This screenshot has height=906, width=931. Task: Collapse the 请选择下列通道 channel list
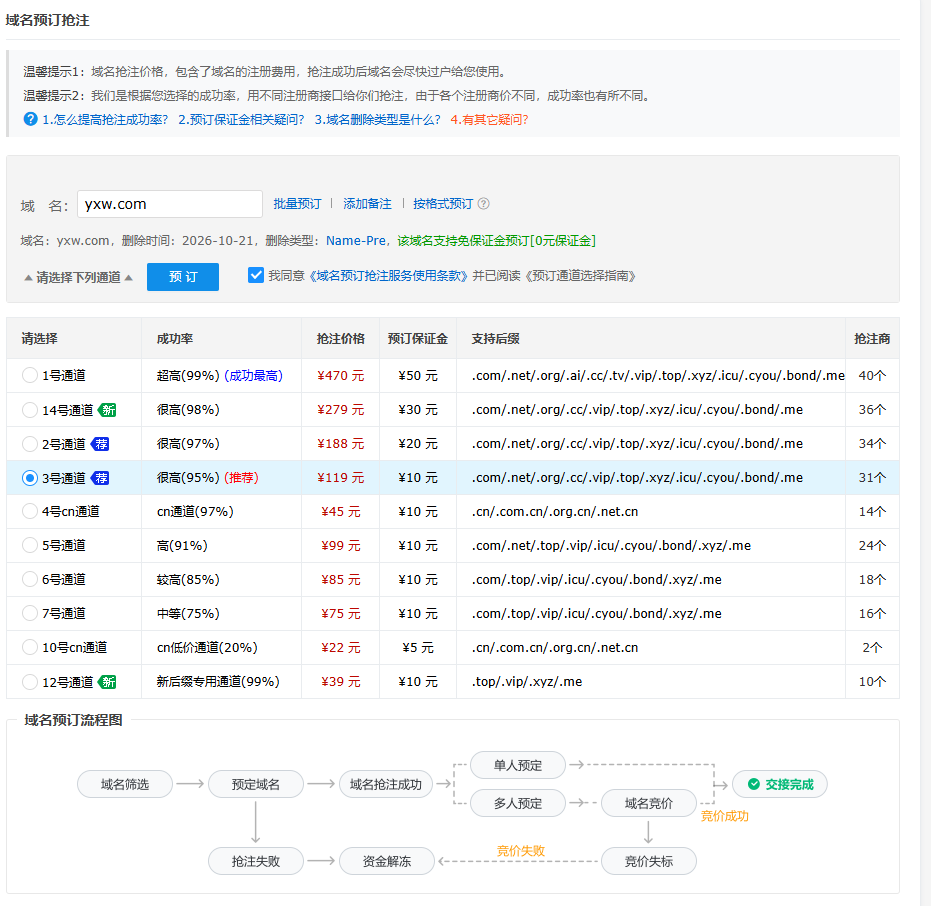point(78,277)
